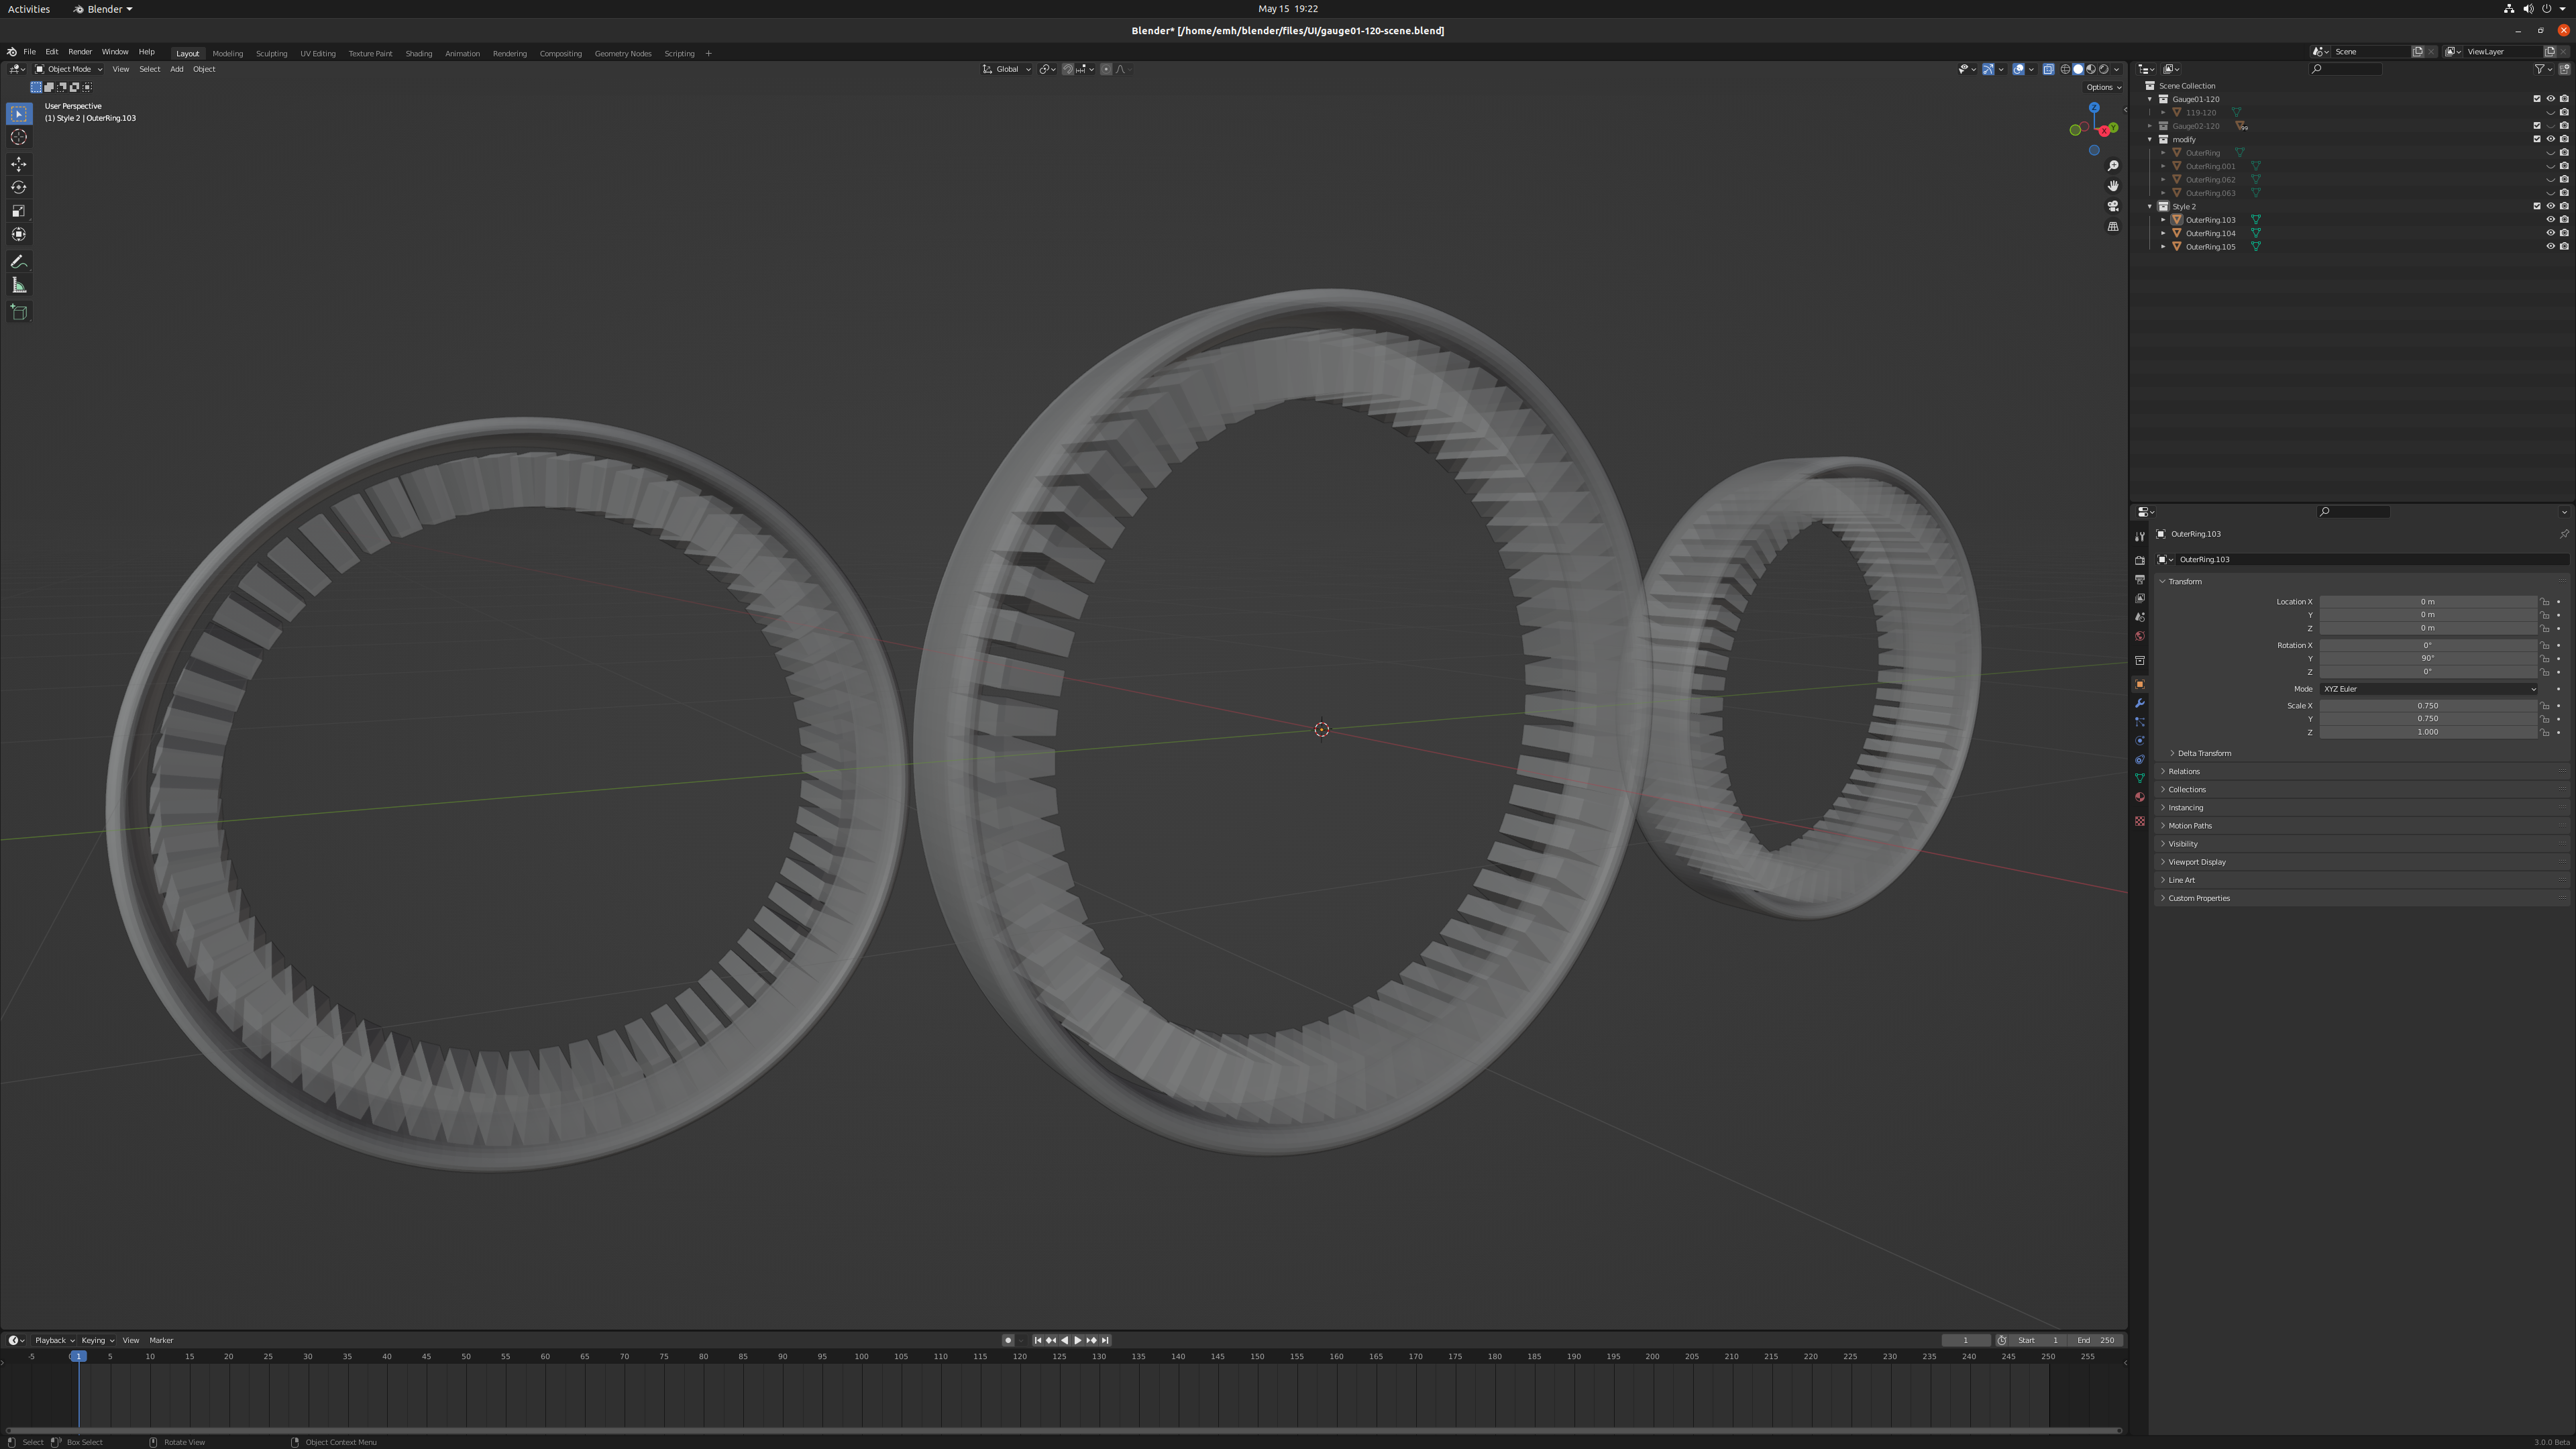Click the Z axis on navigation gizmo

tap(2094, 108)
